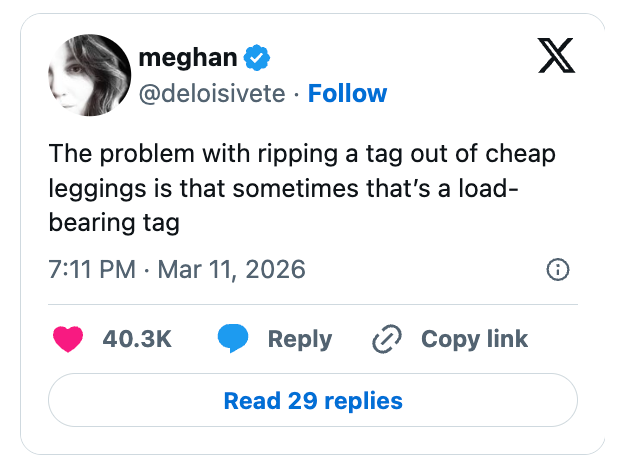Click the display name "meghan"
The height and width of the screenshot is (468, 632).
[188, 59]
